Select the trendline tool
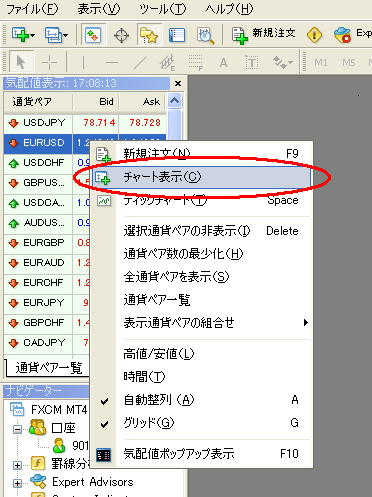Viewport: 372px width, 497px height. pos(140,62)
